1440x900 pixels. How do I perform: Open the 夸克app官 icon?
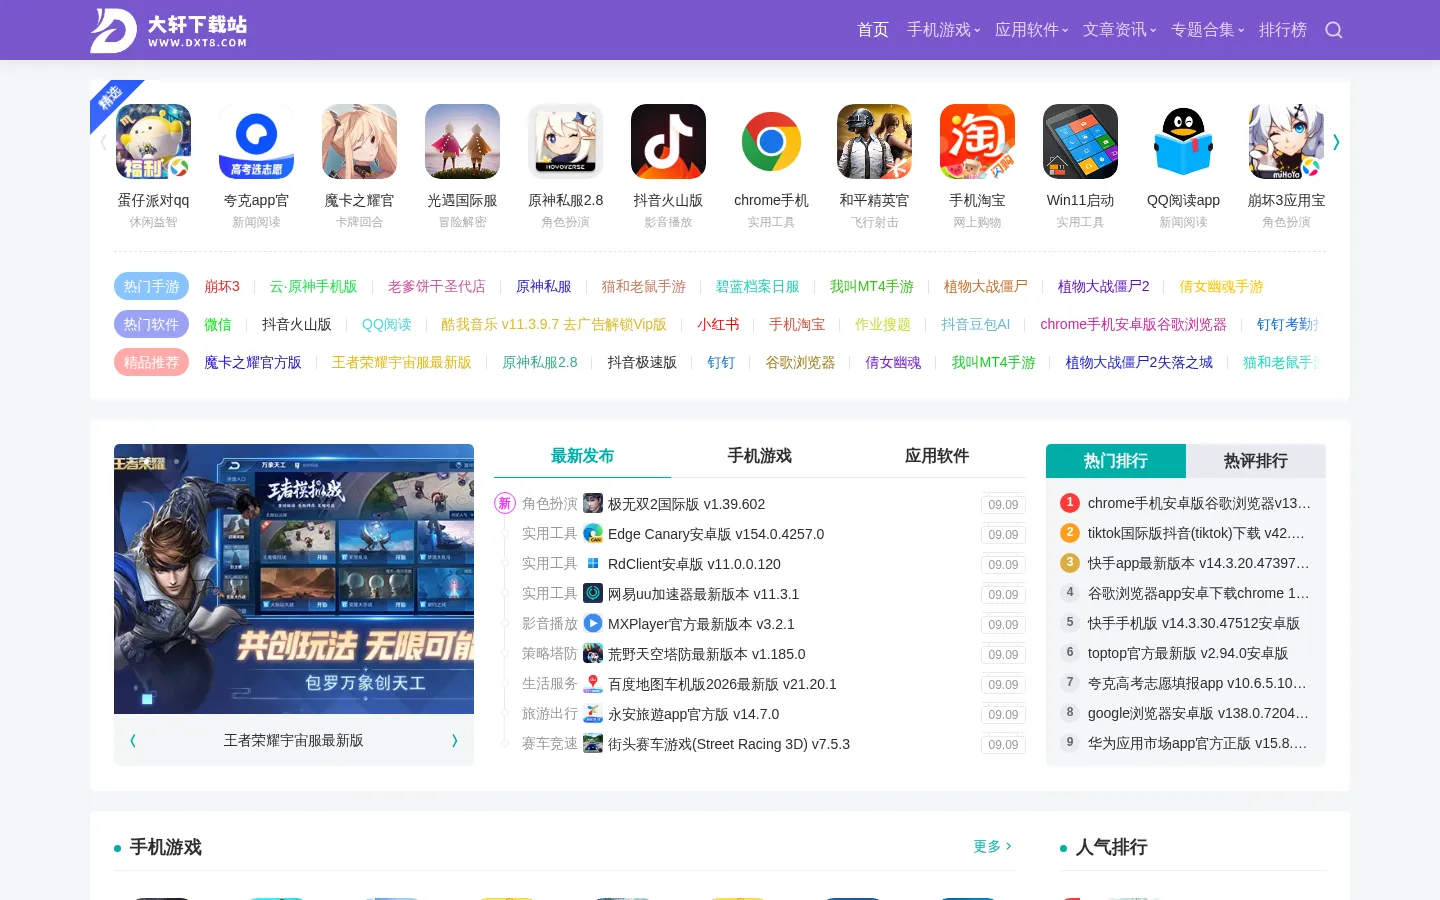tap(256, 142)
